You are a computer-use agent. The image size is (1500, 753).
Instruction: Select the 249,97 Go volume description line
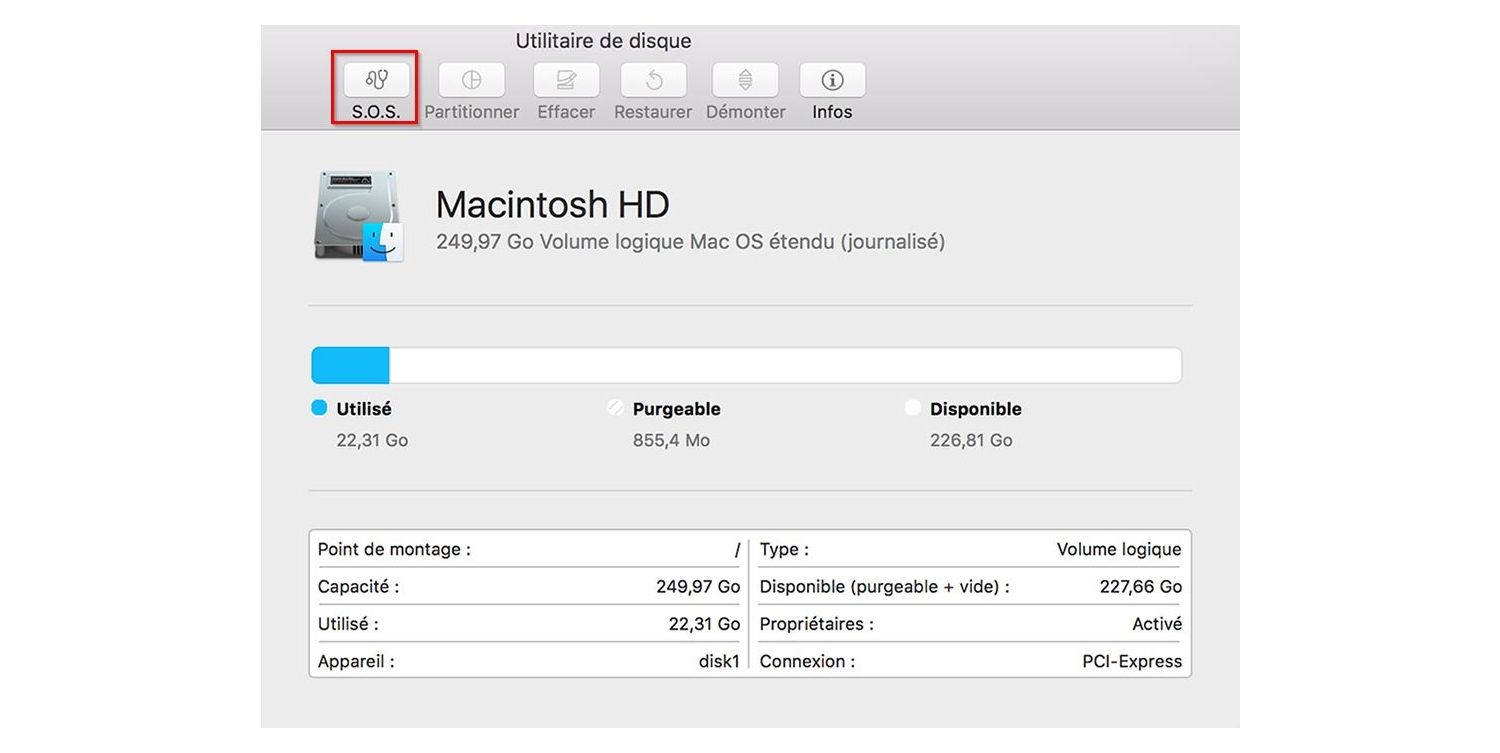pos(690,242)
